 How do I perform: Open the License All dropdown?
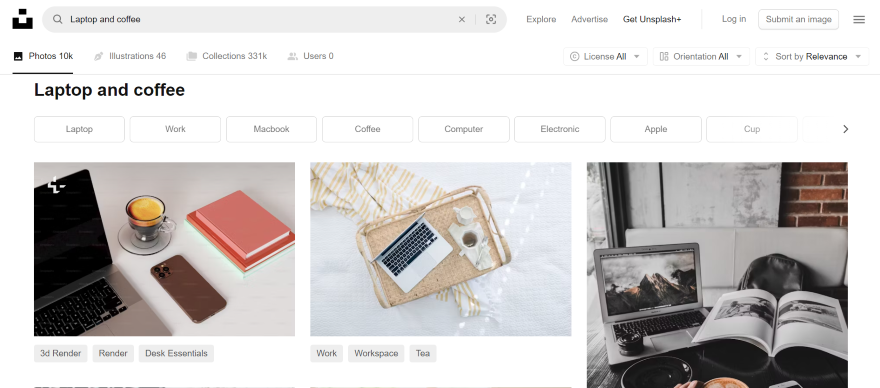pos(605,56)
